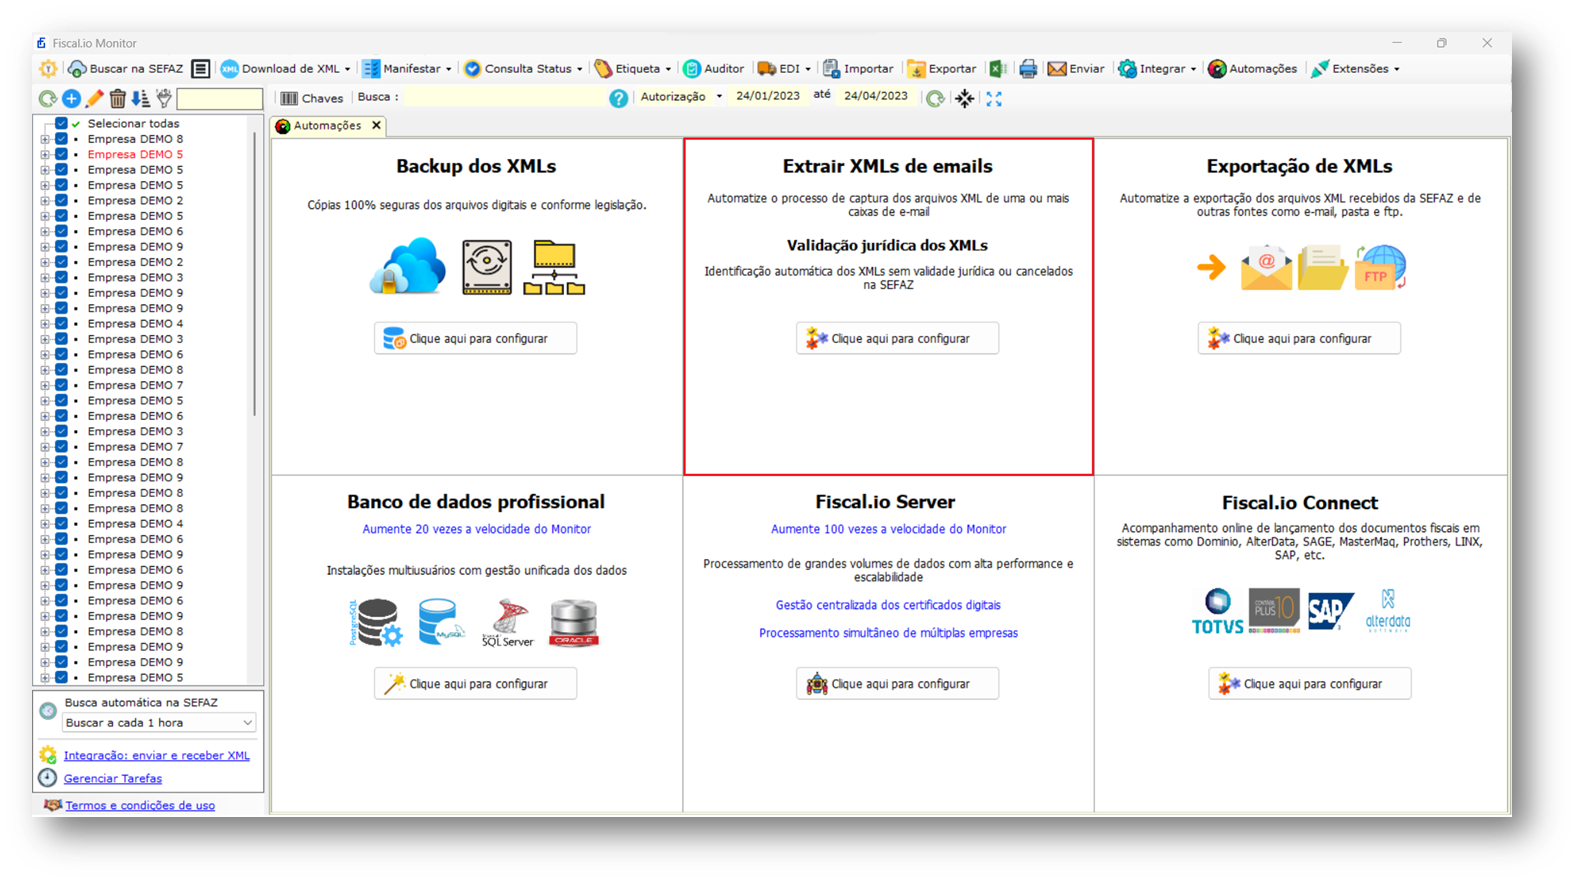Viewport: 1577px width, 882px height.
Task: Close the Automações tab with its X
Action: pos(376,126)
